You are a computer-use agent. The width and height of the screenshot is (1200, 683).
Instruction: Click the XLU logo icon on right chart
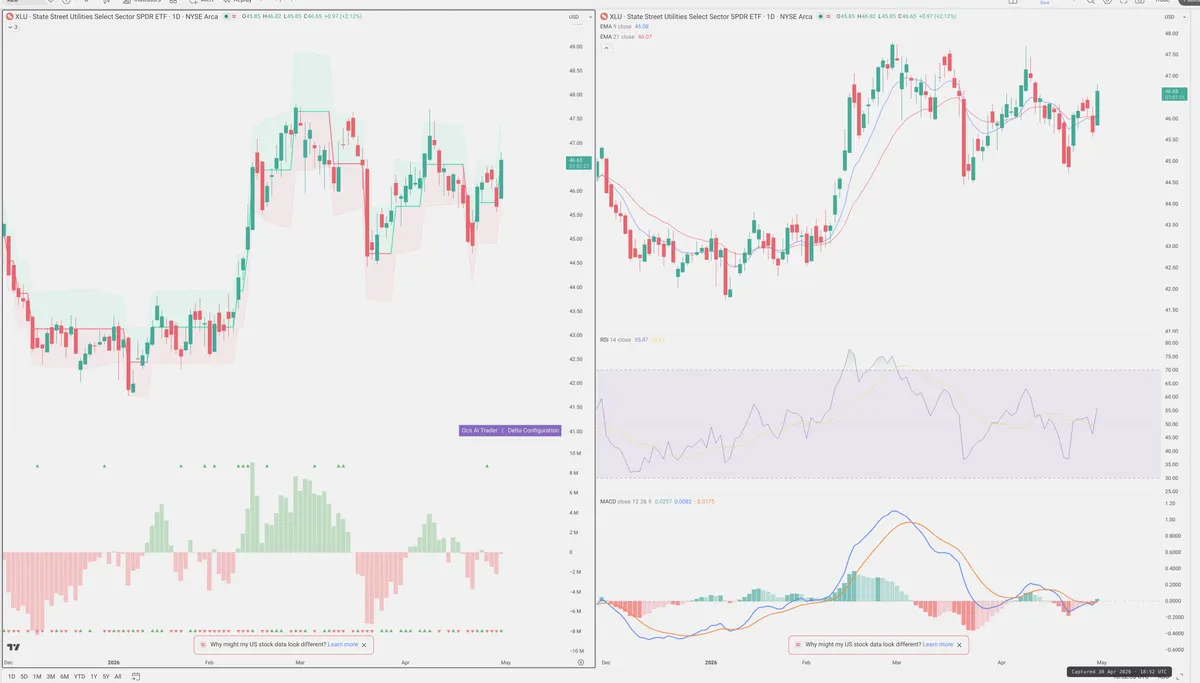point(604,17)
